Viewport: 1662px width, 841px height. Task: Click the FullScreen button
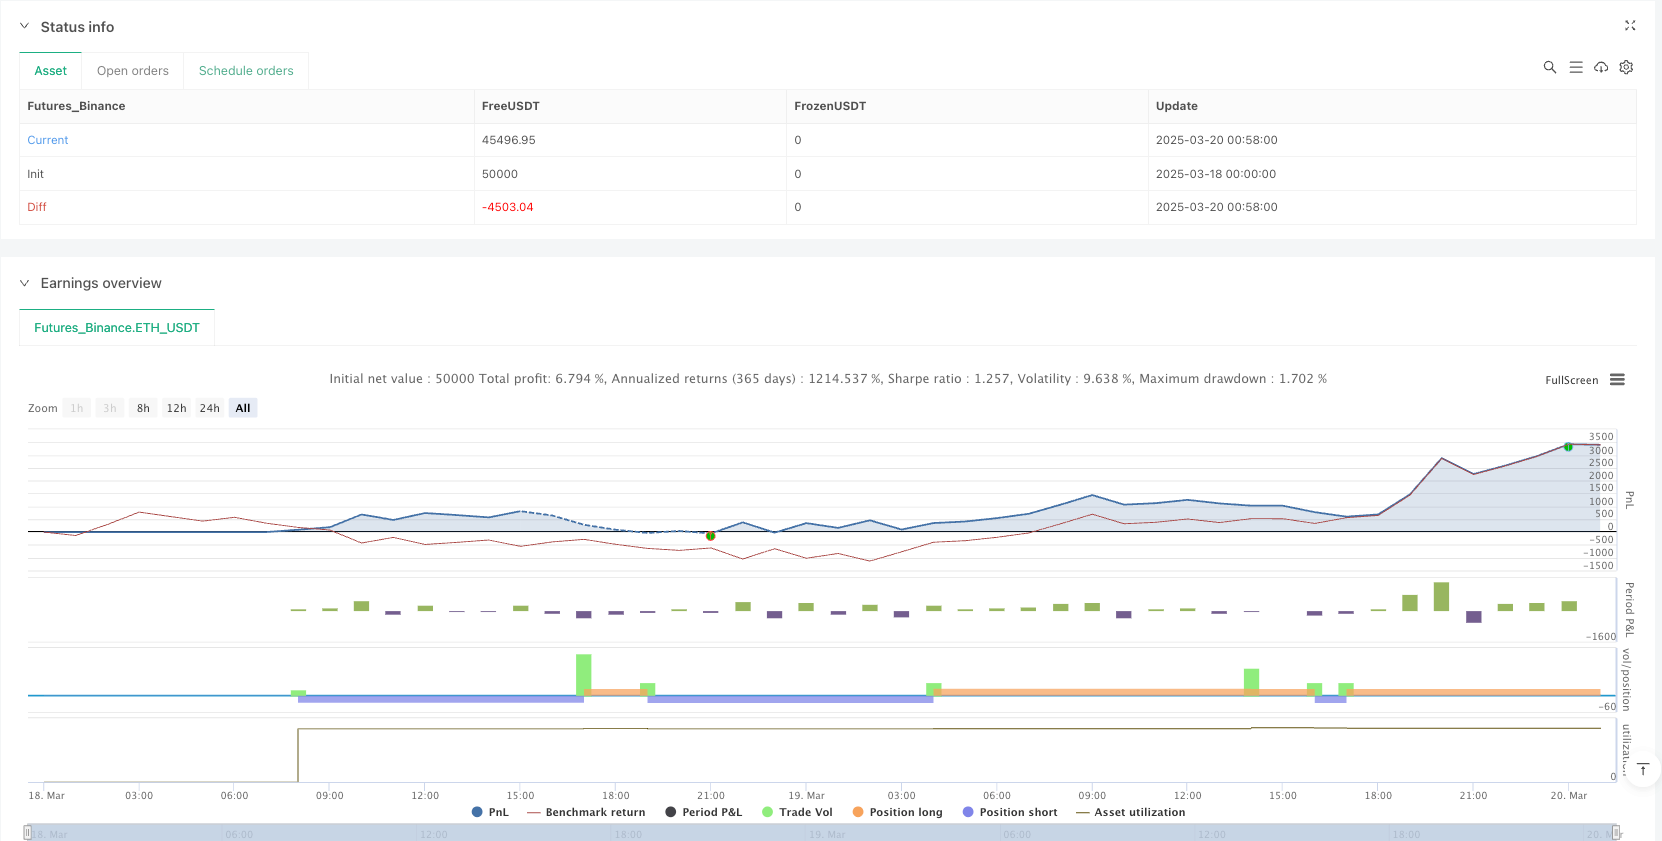click(x=1572, y=380)
